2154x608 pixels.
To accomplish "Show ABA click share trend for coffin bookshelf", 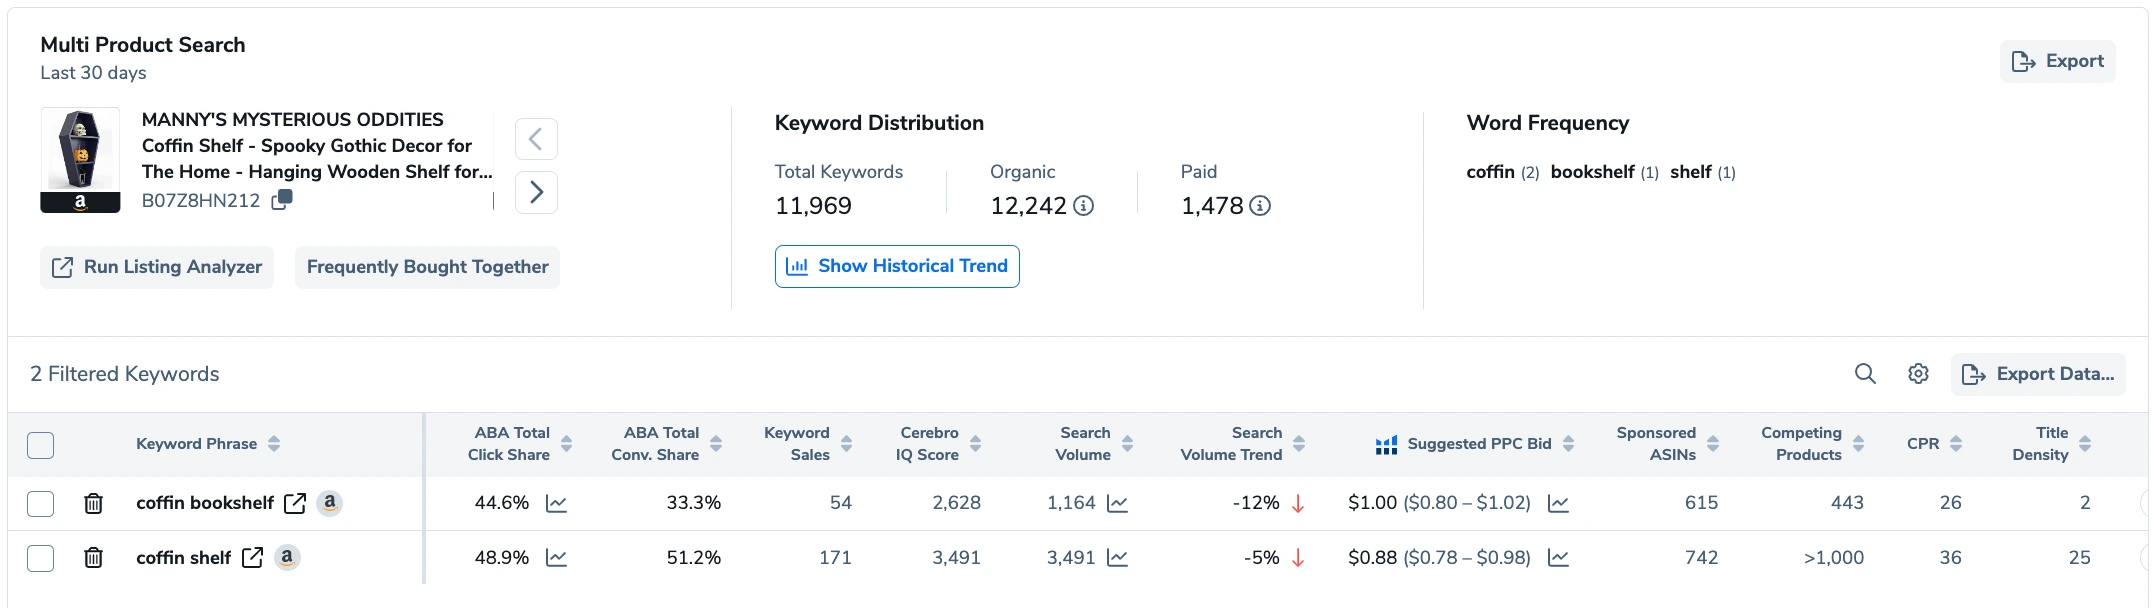I will pyautogui.click(x=557, y=503).
